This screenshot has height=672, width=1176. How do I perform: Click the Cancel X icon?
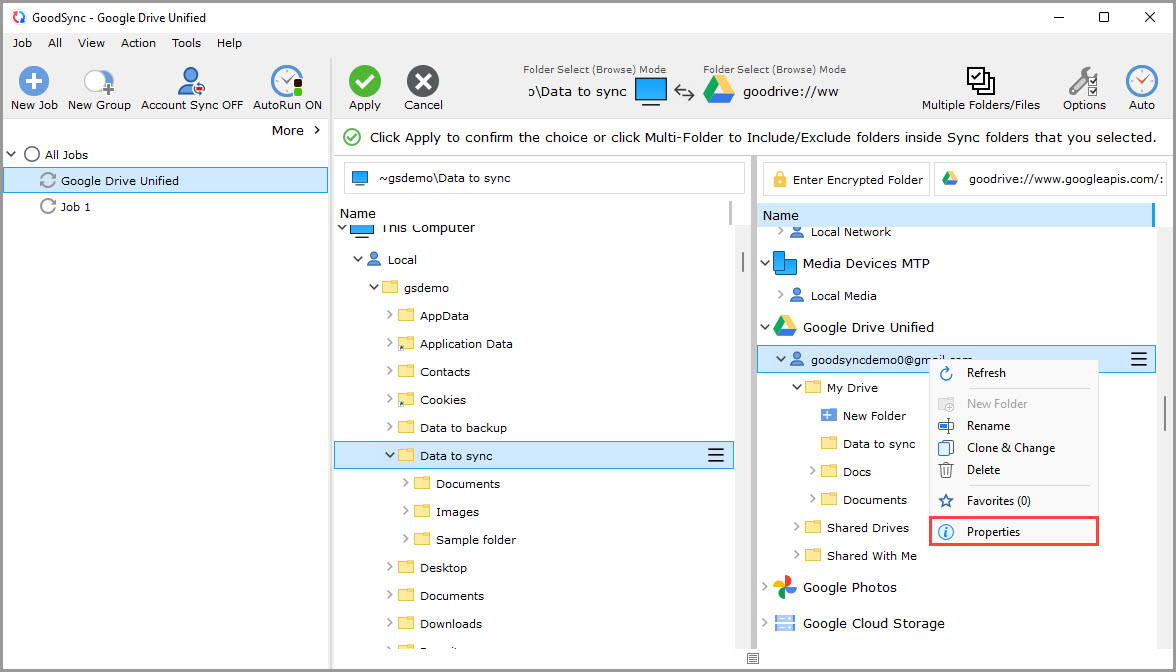[x=423, y=81]
